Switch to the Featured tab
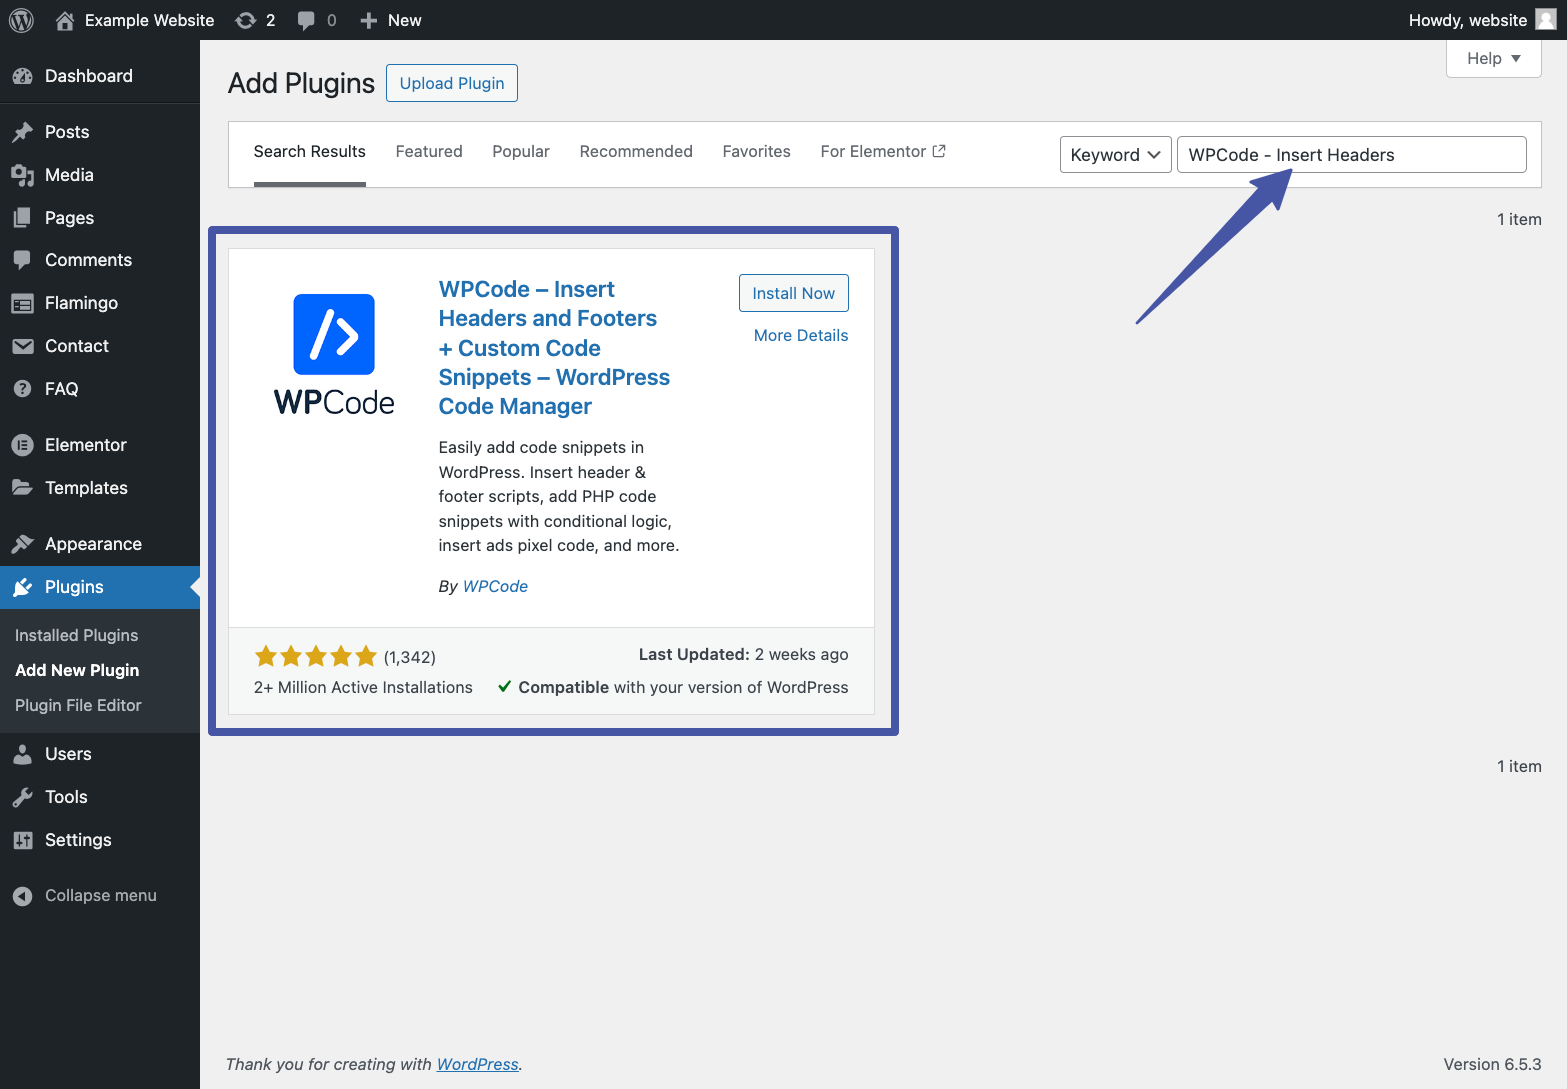 pos(429,152)
